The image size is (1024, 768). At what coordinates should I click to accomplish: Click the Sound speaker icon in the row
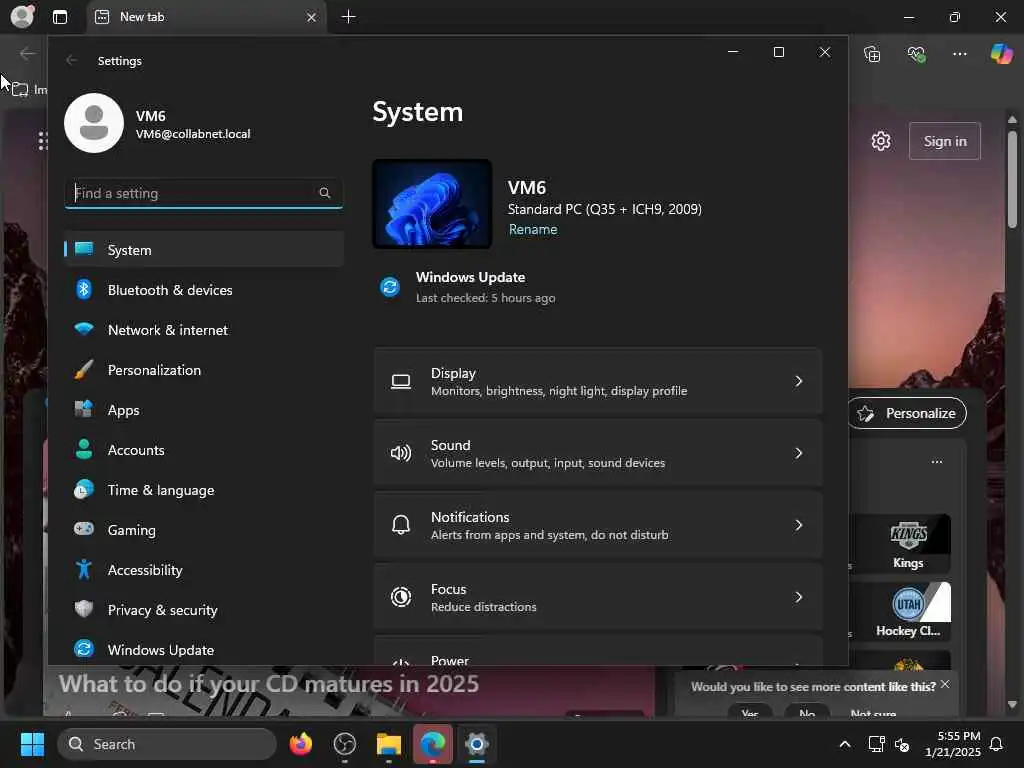click(401, 453)
